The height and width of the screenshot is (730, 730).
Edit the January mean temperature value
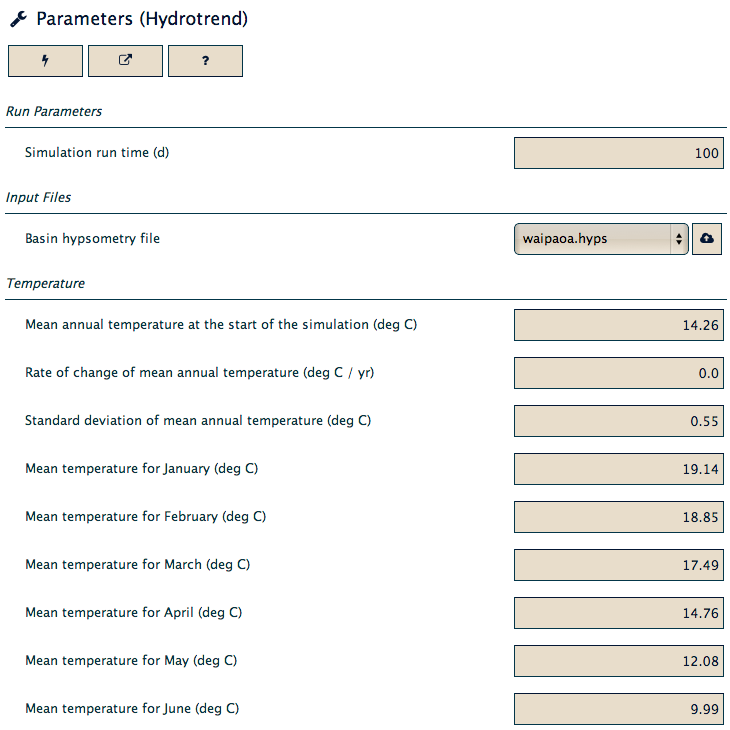(619, 469)
